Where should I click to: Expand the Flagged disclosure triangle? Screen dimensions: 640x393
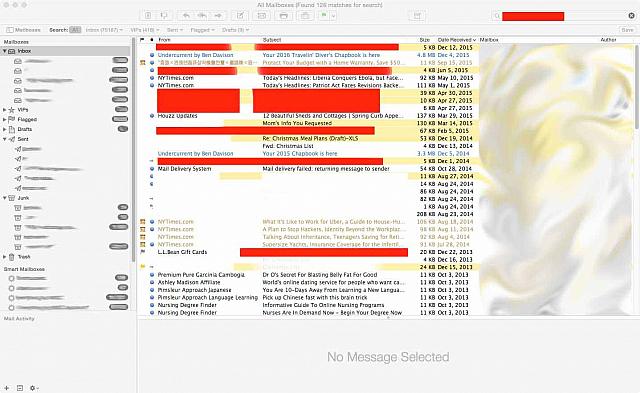click(x=4, y=120)
